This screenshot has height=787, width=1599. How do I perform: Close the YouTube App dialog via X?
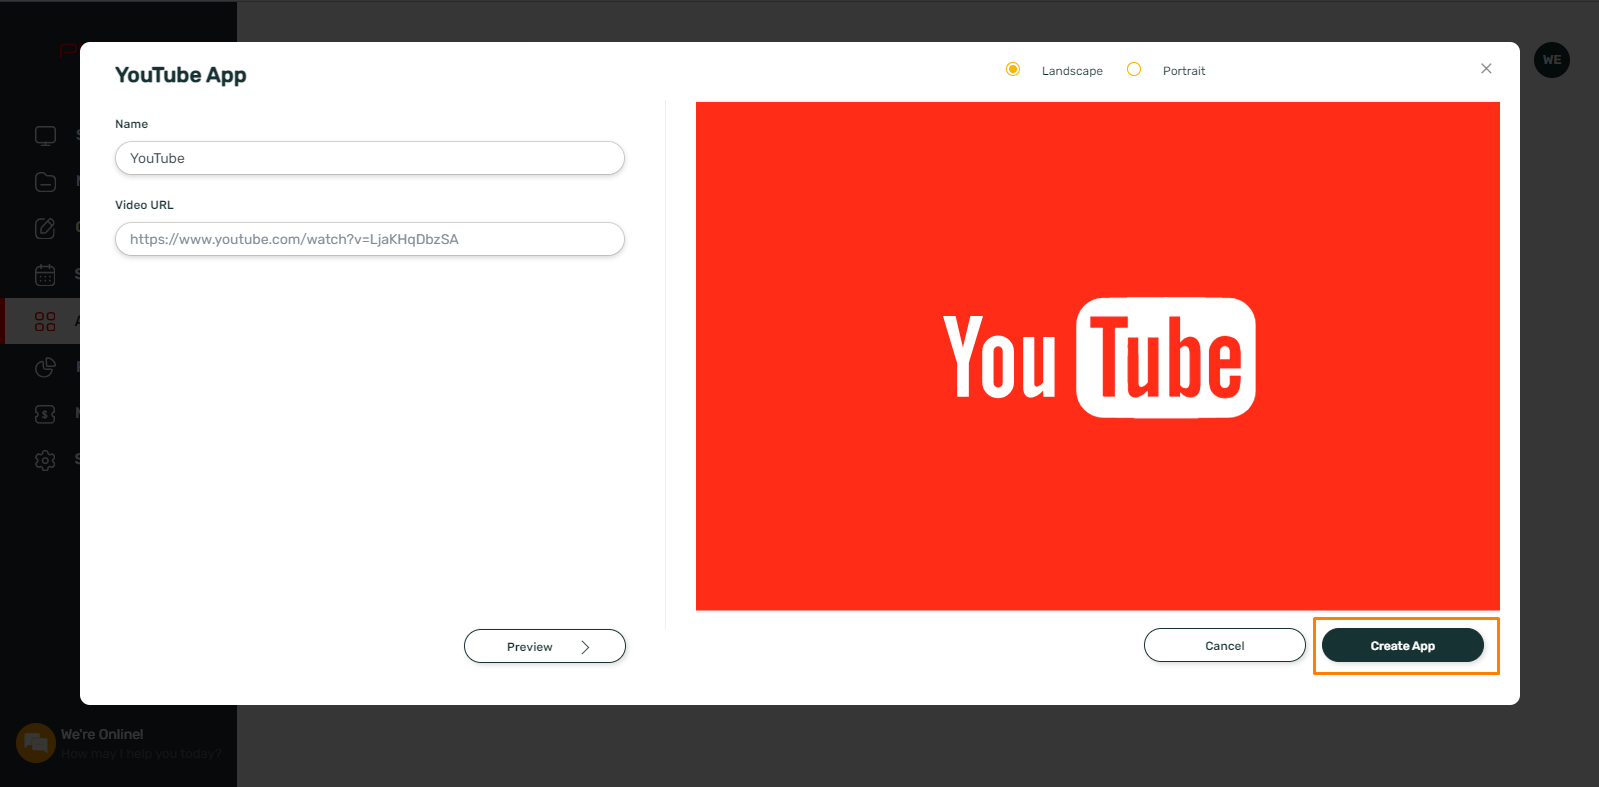tap(1486, 68)
